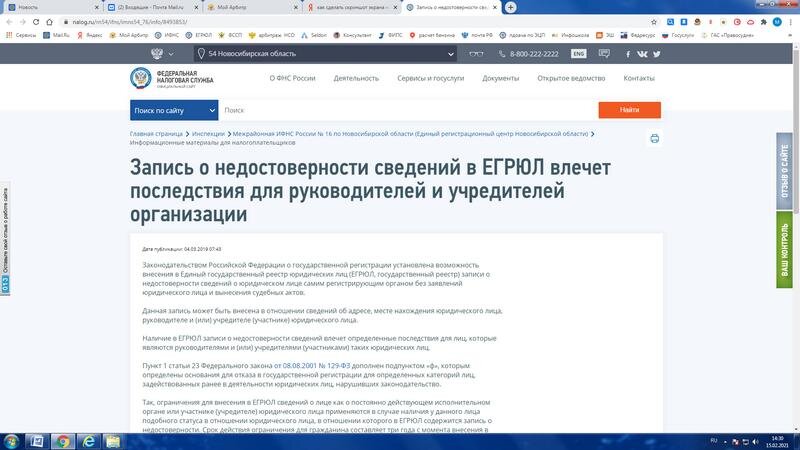
Task: Open the Поиск по сайту dropdown
Action: click(x=174, y=110)
